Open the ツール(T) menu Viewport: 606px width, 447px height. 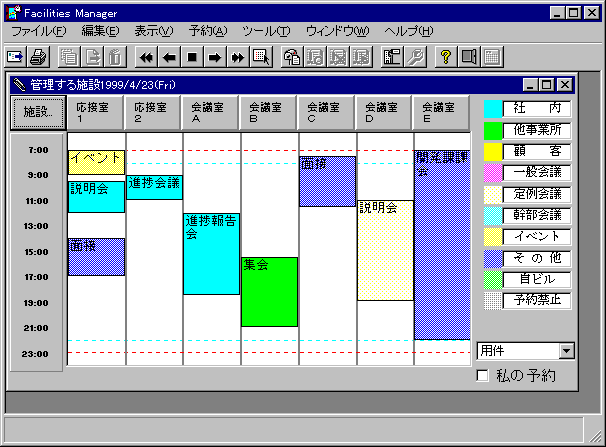(x=266, y=31)
